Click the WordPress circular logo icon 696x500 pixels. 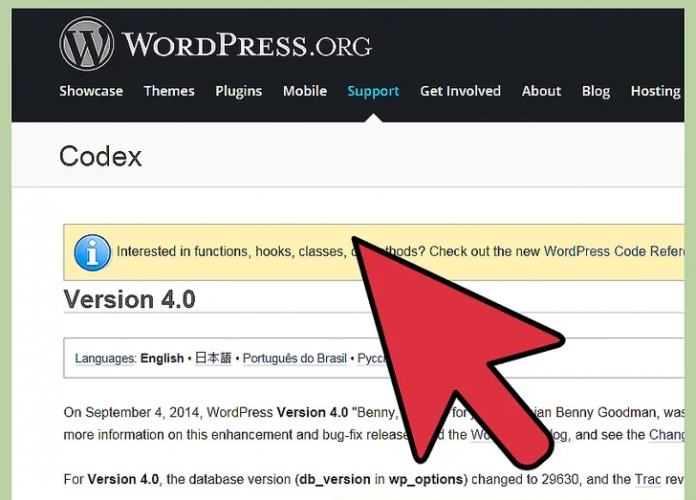tap(86, 44)
